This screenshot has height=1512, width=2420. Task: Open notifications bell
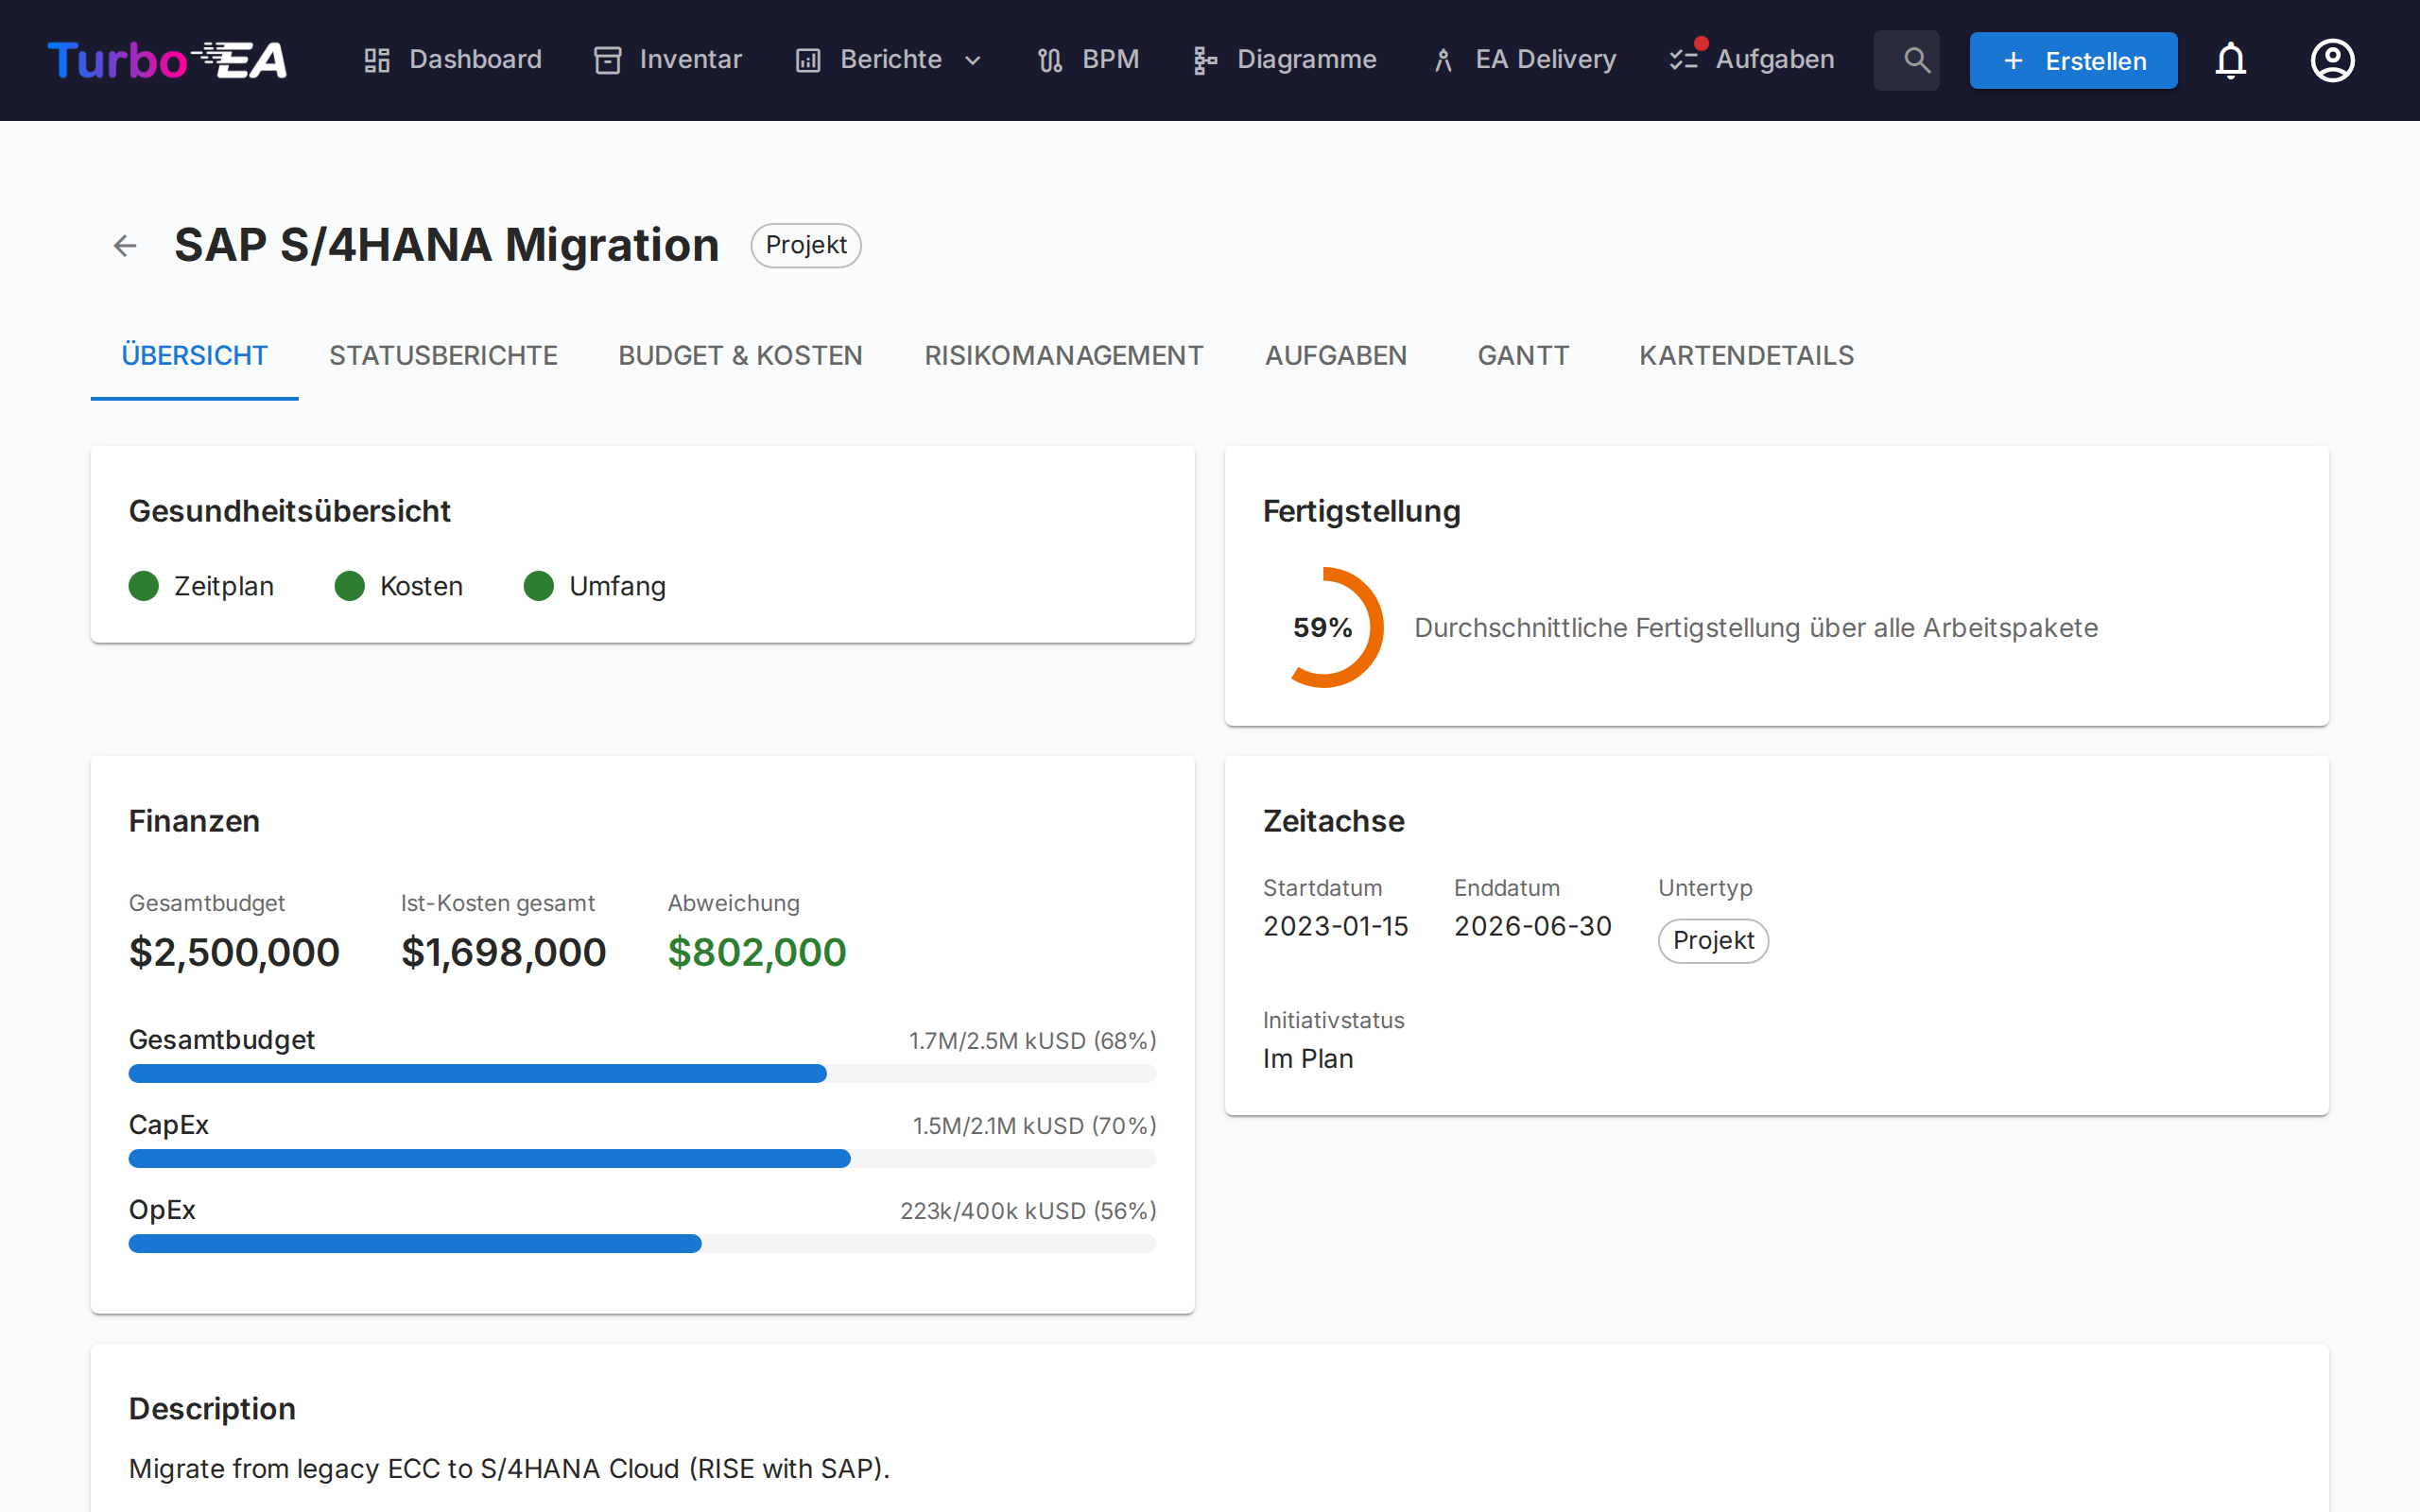2230,60
